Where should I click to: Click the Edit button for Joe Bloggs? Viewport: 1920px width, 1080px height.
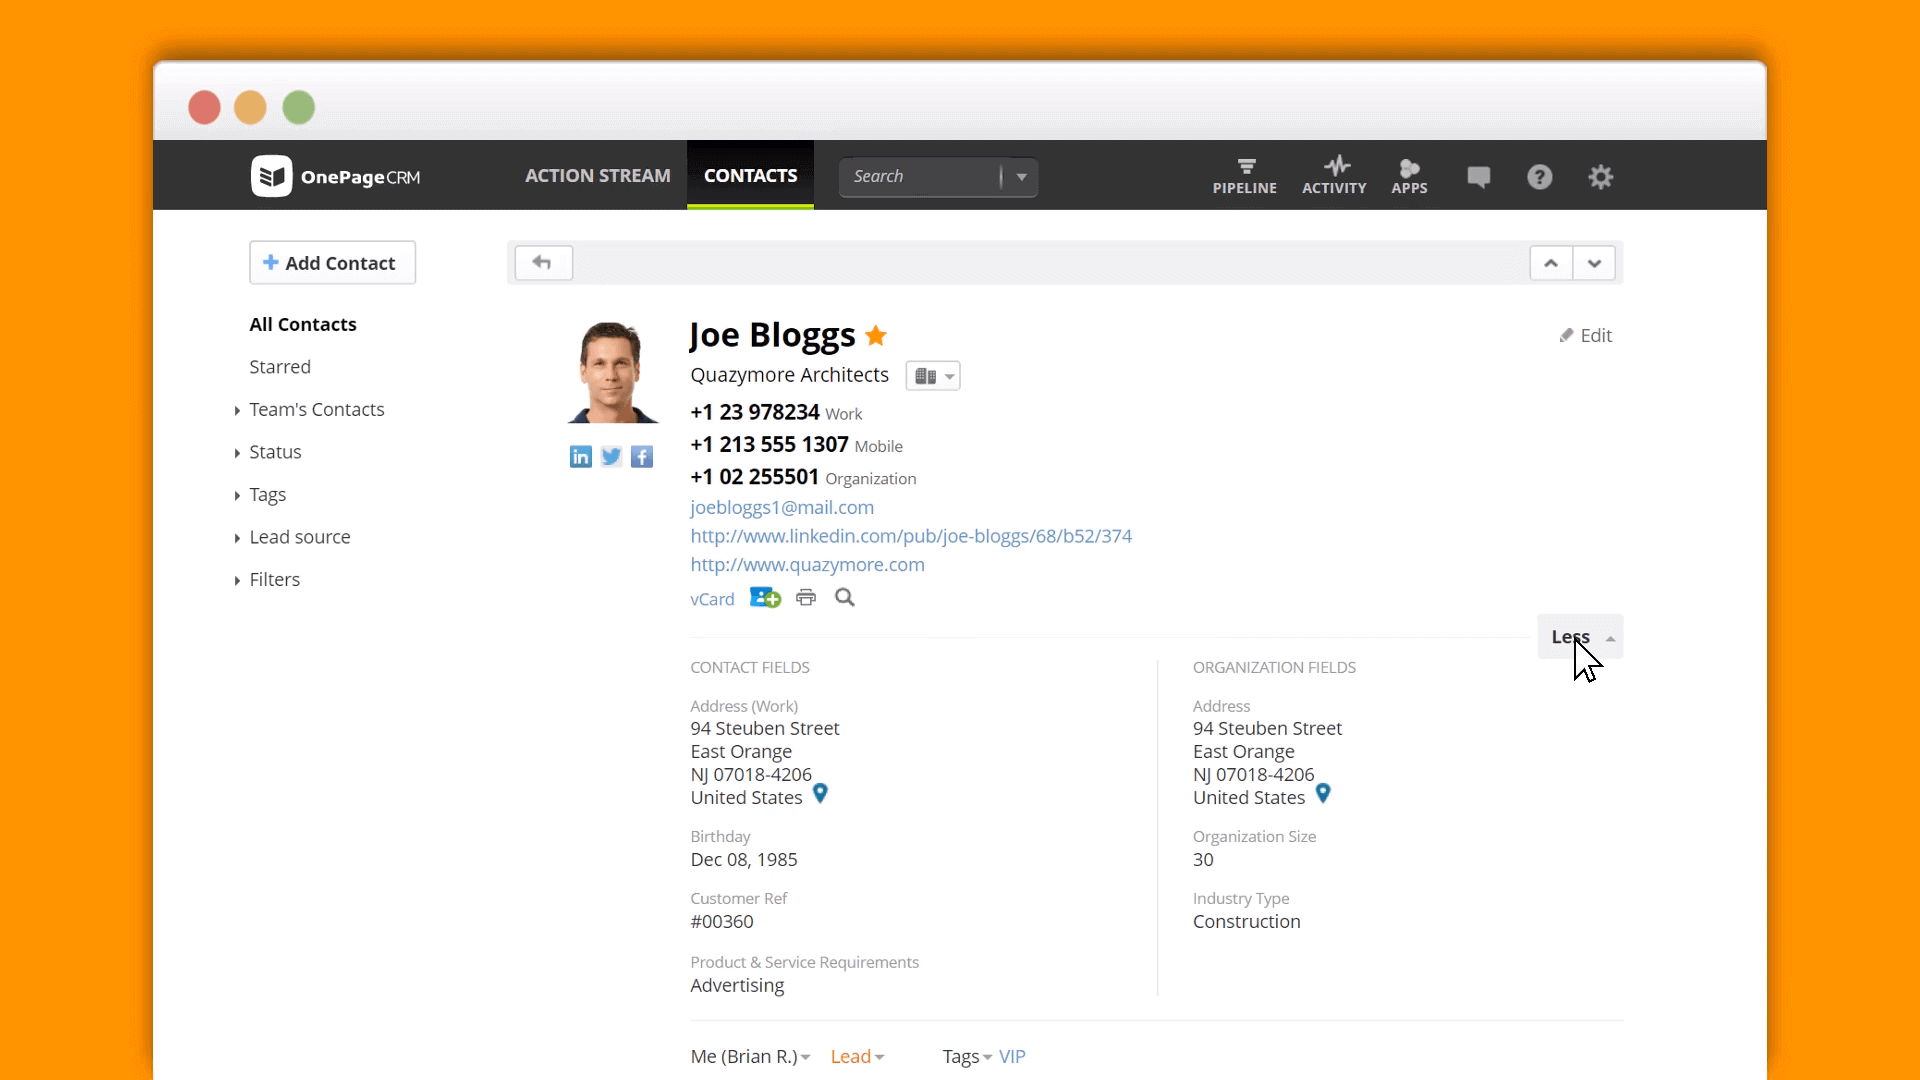click(1584, 334)
